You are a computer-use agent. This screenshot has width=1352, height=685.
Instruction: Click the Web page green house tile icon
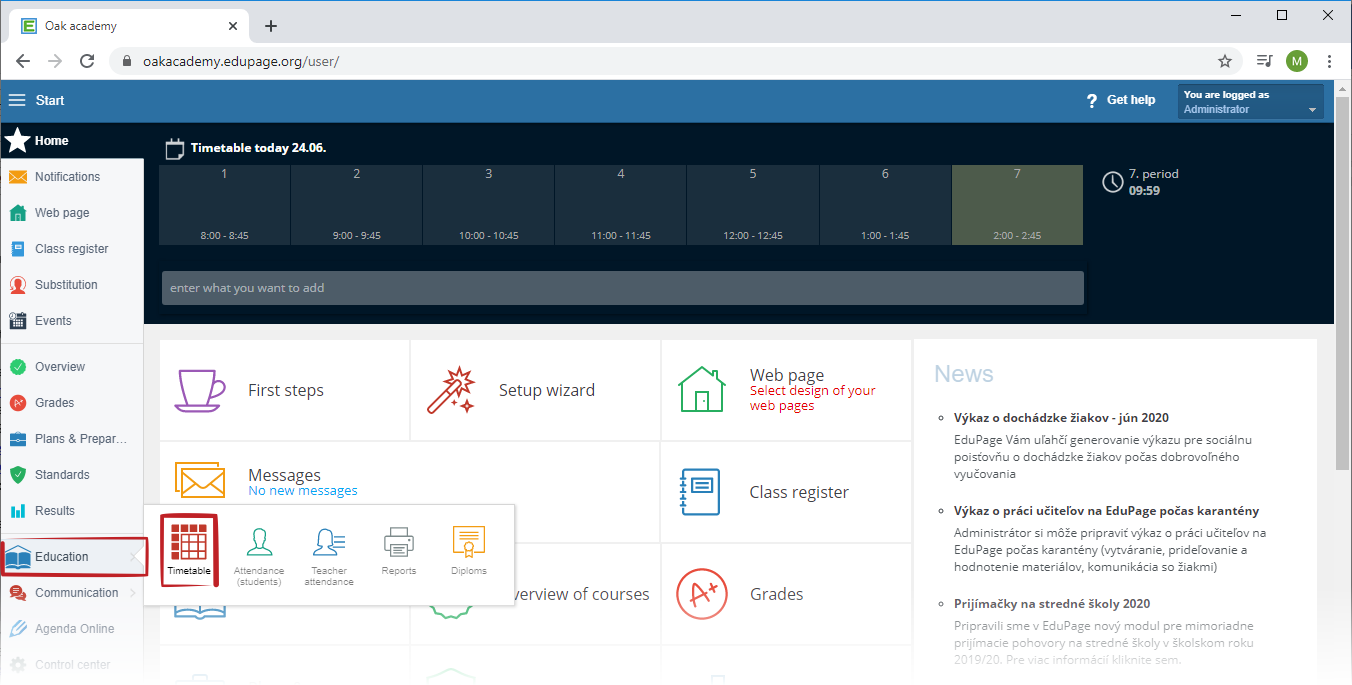coord(701,390)
